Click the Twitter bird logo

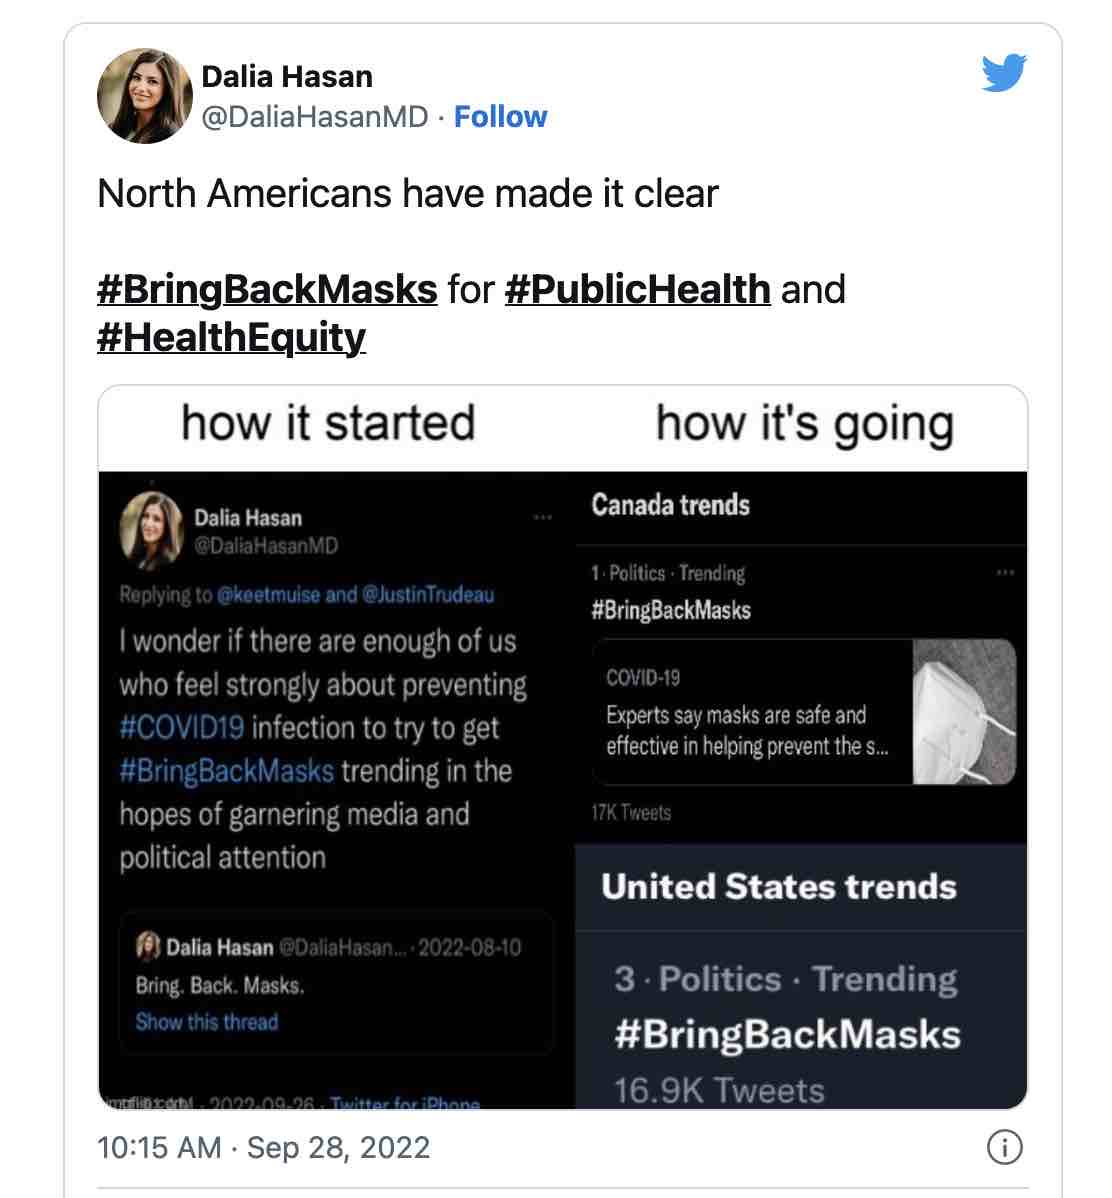click(x=1004, y=74)
